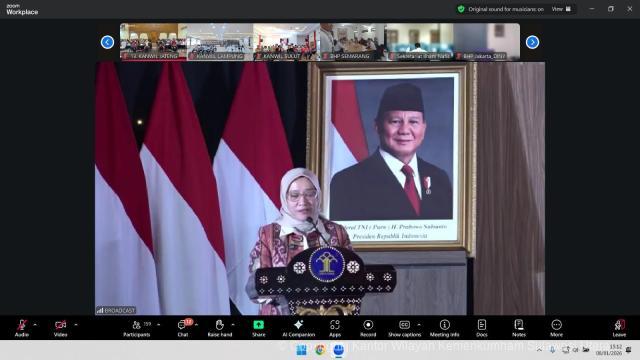
Task: Open the Apps panel
Action: pos(335,328)
